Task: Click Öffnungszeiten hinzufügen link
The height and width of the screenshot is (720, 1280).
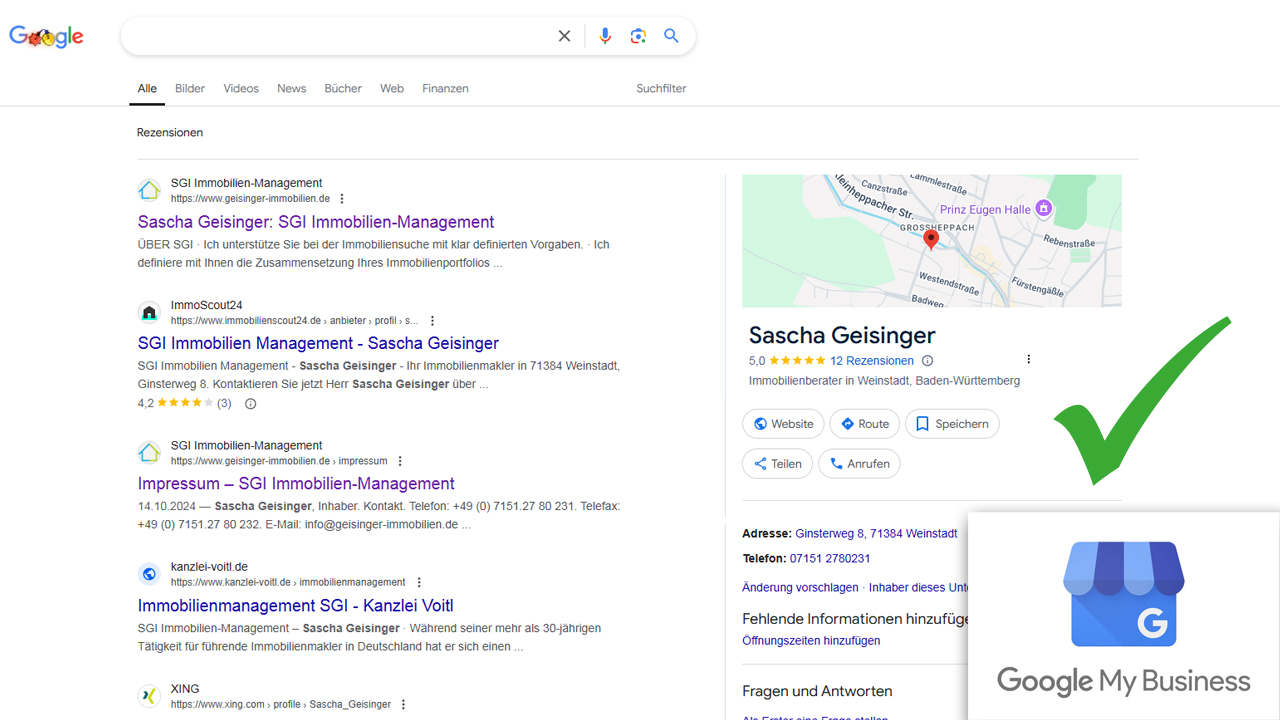Action: pos(811,641)
